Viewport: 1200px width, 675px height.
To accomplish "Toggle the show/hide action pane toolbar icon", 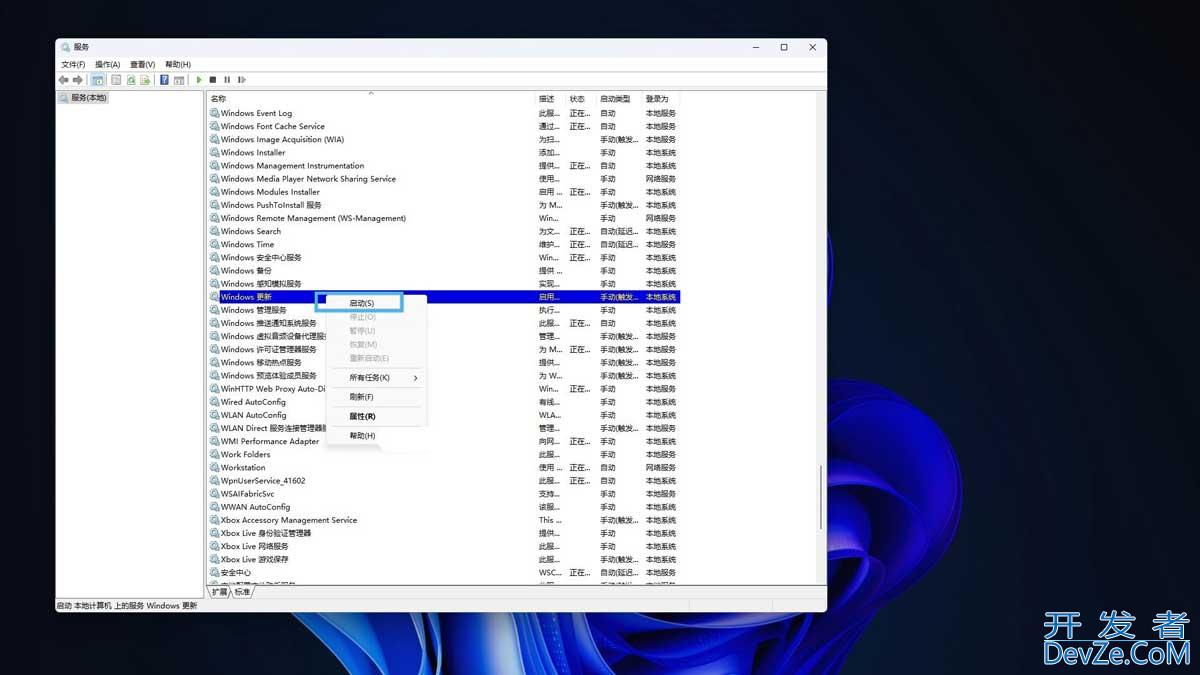I will point(179,80).
